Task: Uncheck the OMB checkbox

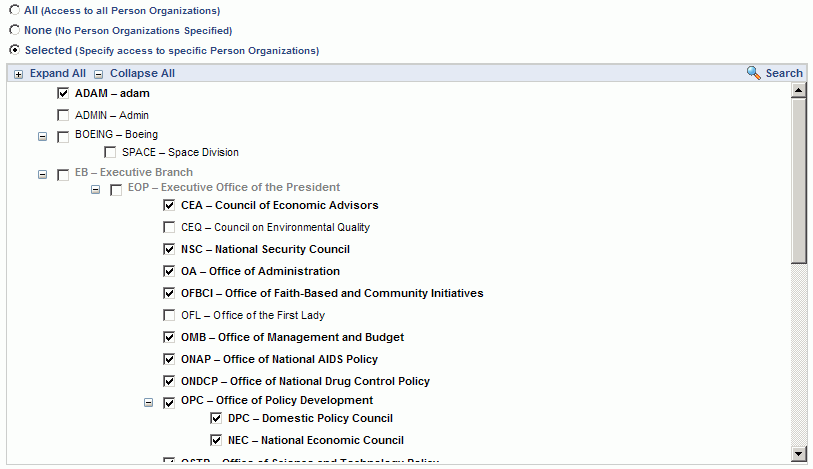Action: pyautogui.click(x=169, y=337)
